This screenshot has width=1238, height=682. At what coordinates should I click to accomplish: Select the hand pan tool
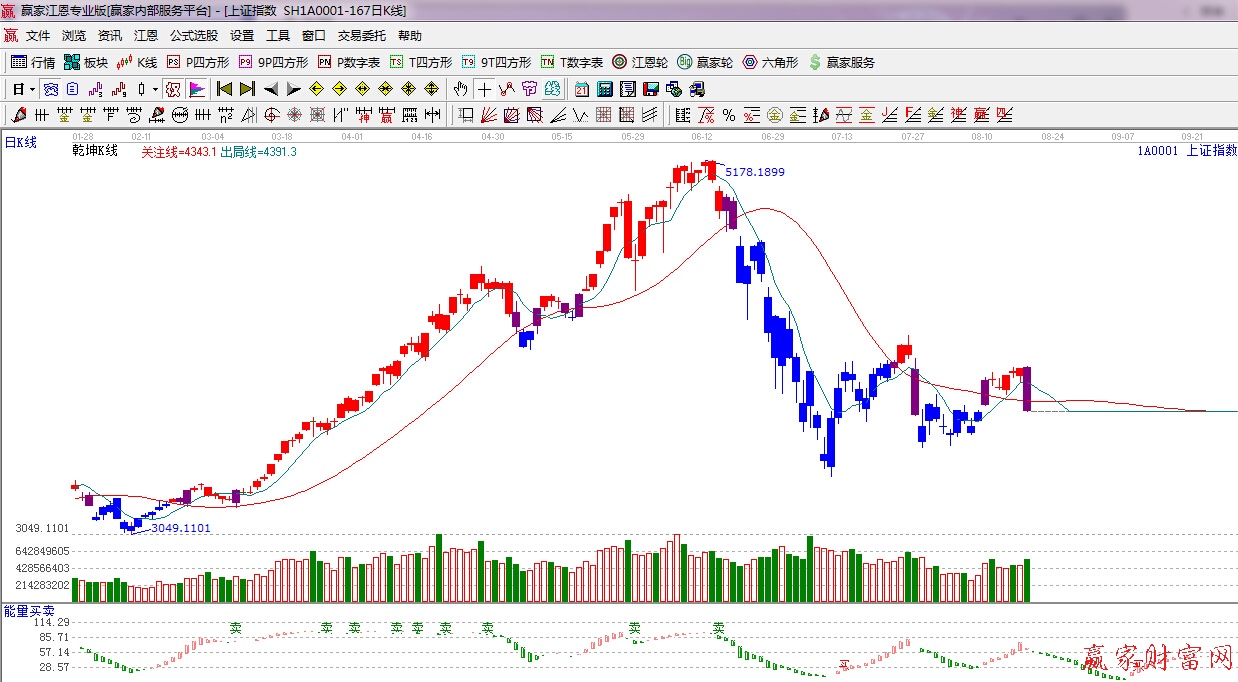(x=461, y=89)
